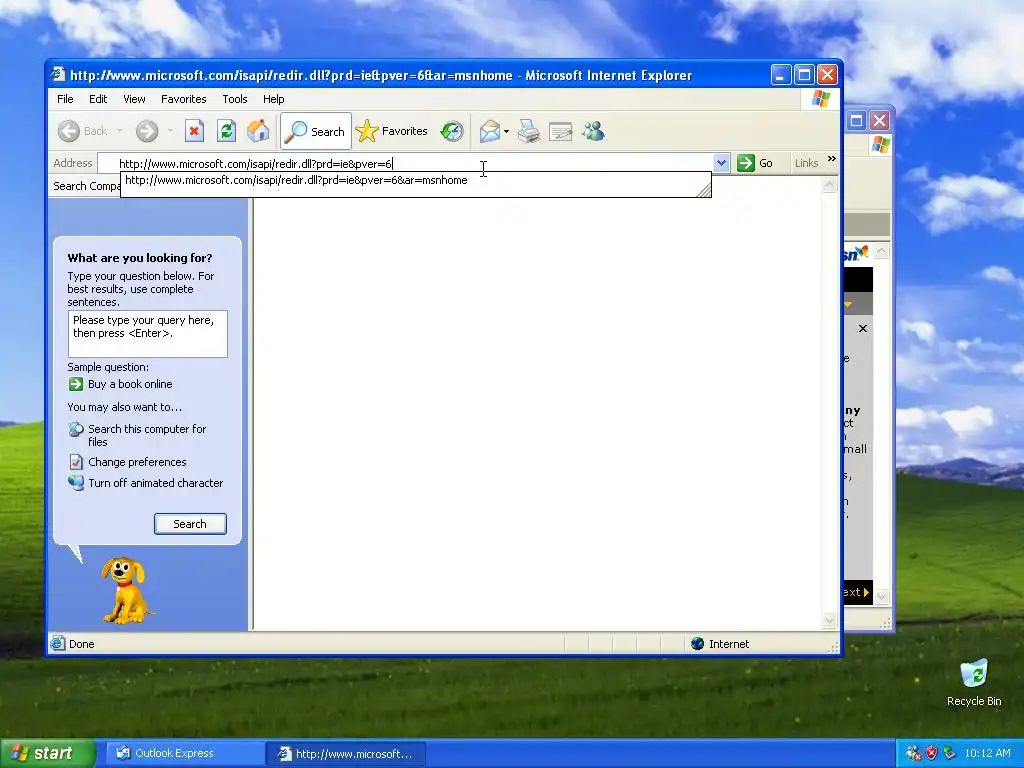Screen dimensions: 1024x768
Task: Click the Buy a book online sample
Action: (130, 384)
